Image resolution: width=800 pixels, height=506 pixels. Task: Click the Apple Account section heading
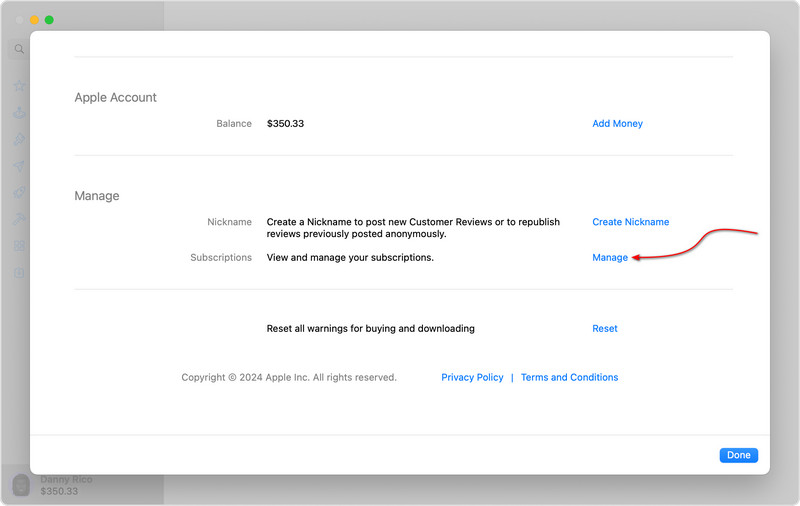115,97
